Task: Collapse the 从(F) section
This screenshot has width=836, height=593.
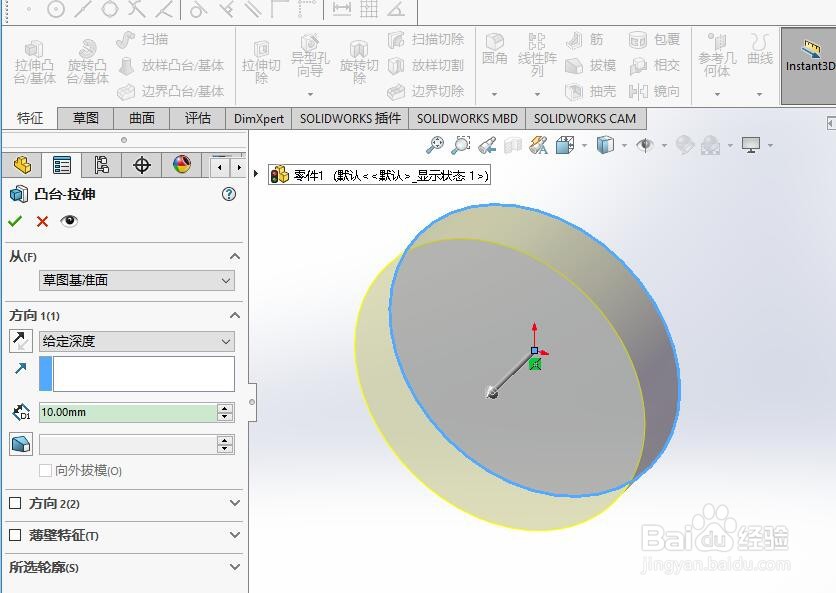Action: (235, 257)
